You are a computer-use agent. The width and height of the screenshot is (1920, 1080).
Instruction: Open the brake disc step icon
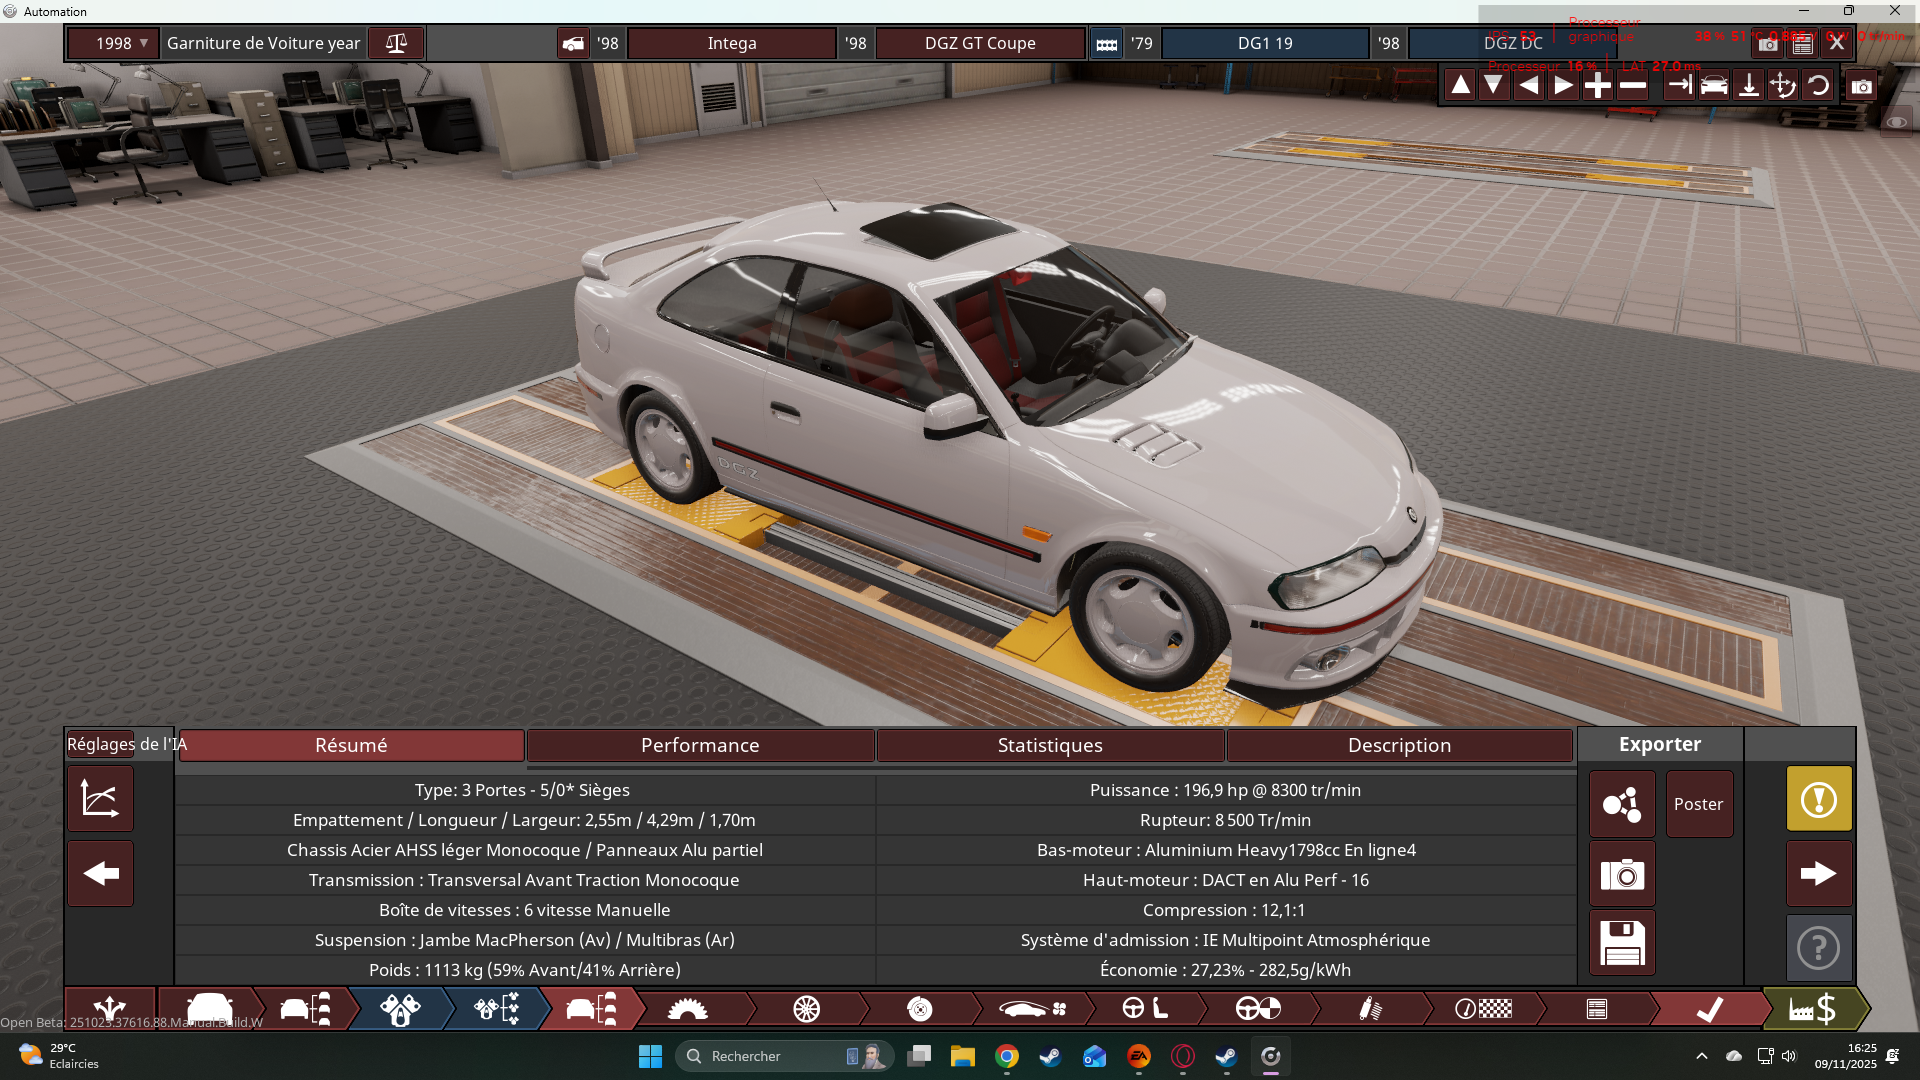coord(919,1009)
